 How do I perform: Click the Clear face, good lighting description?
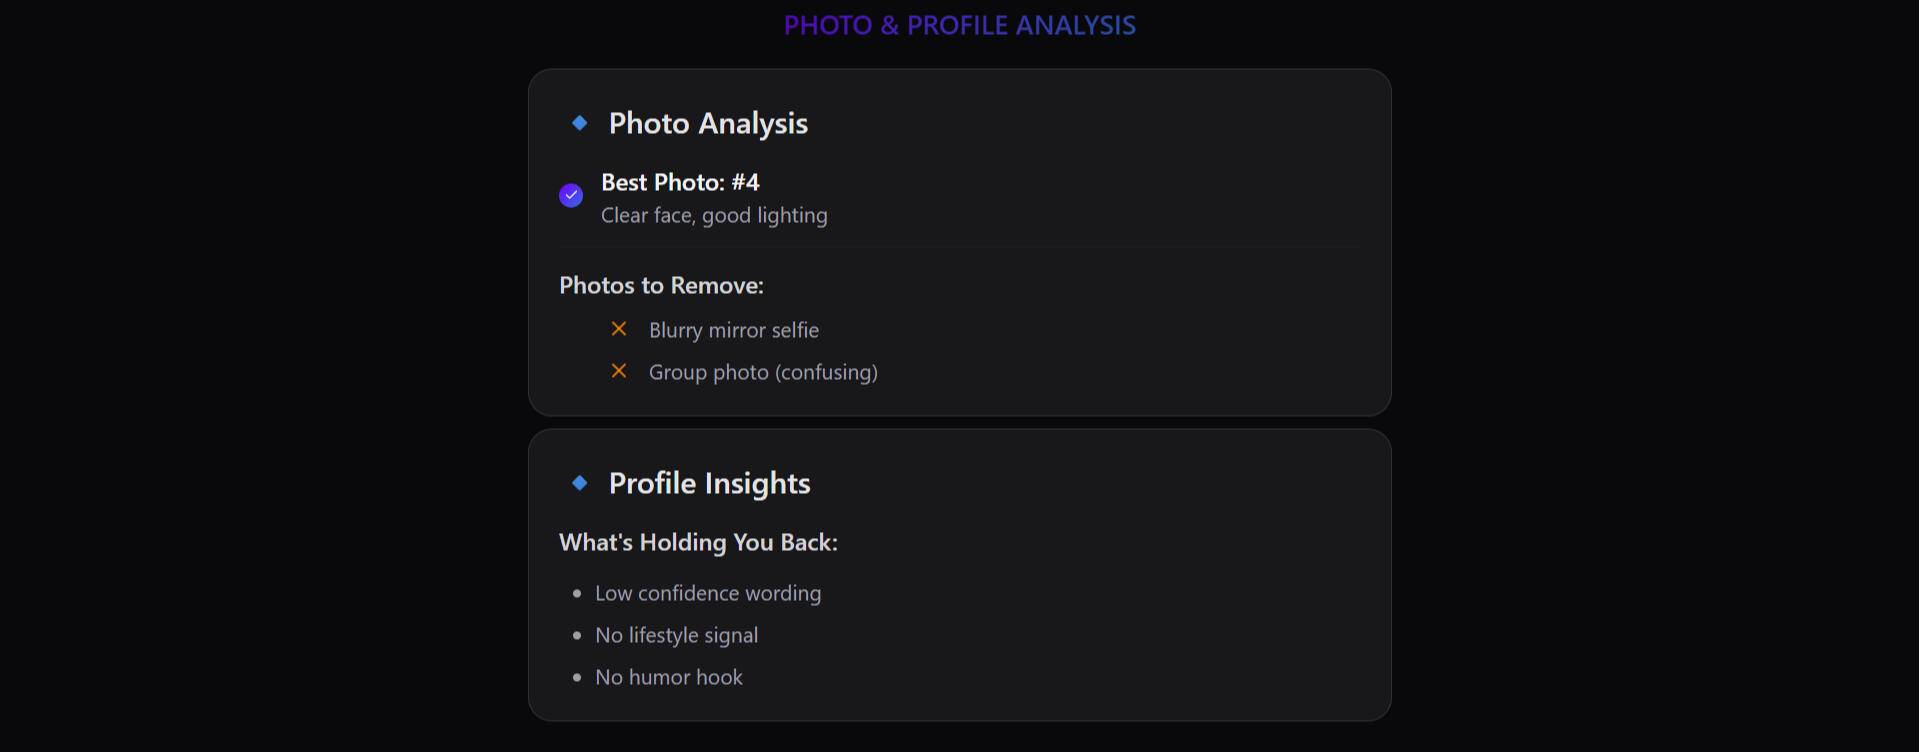pyautogui.click(x=714, y=215)
